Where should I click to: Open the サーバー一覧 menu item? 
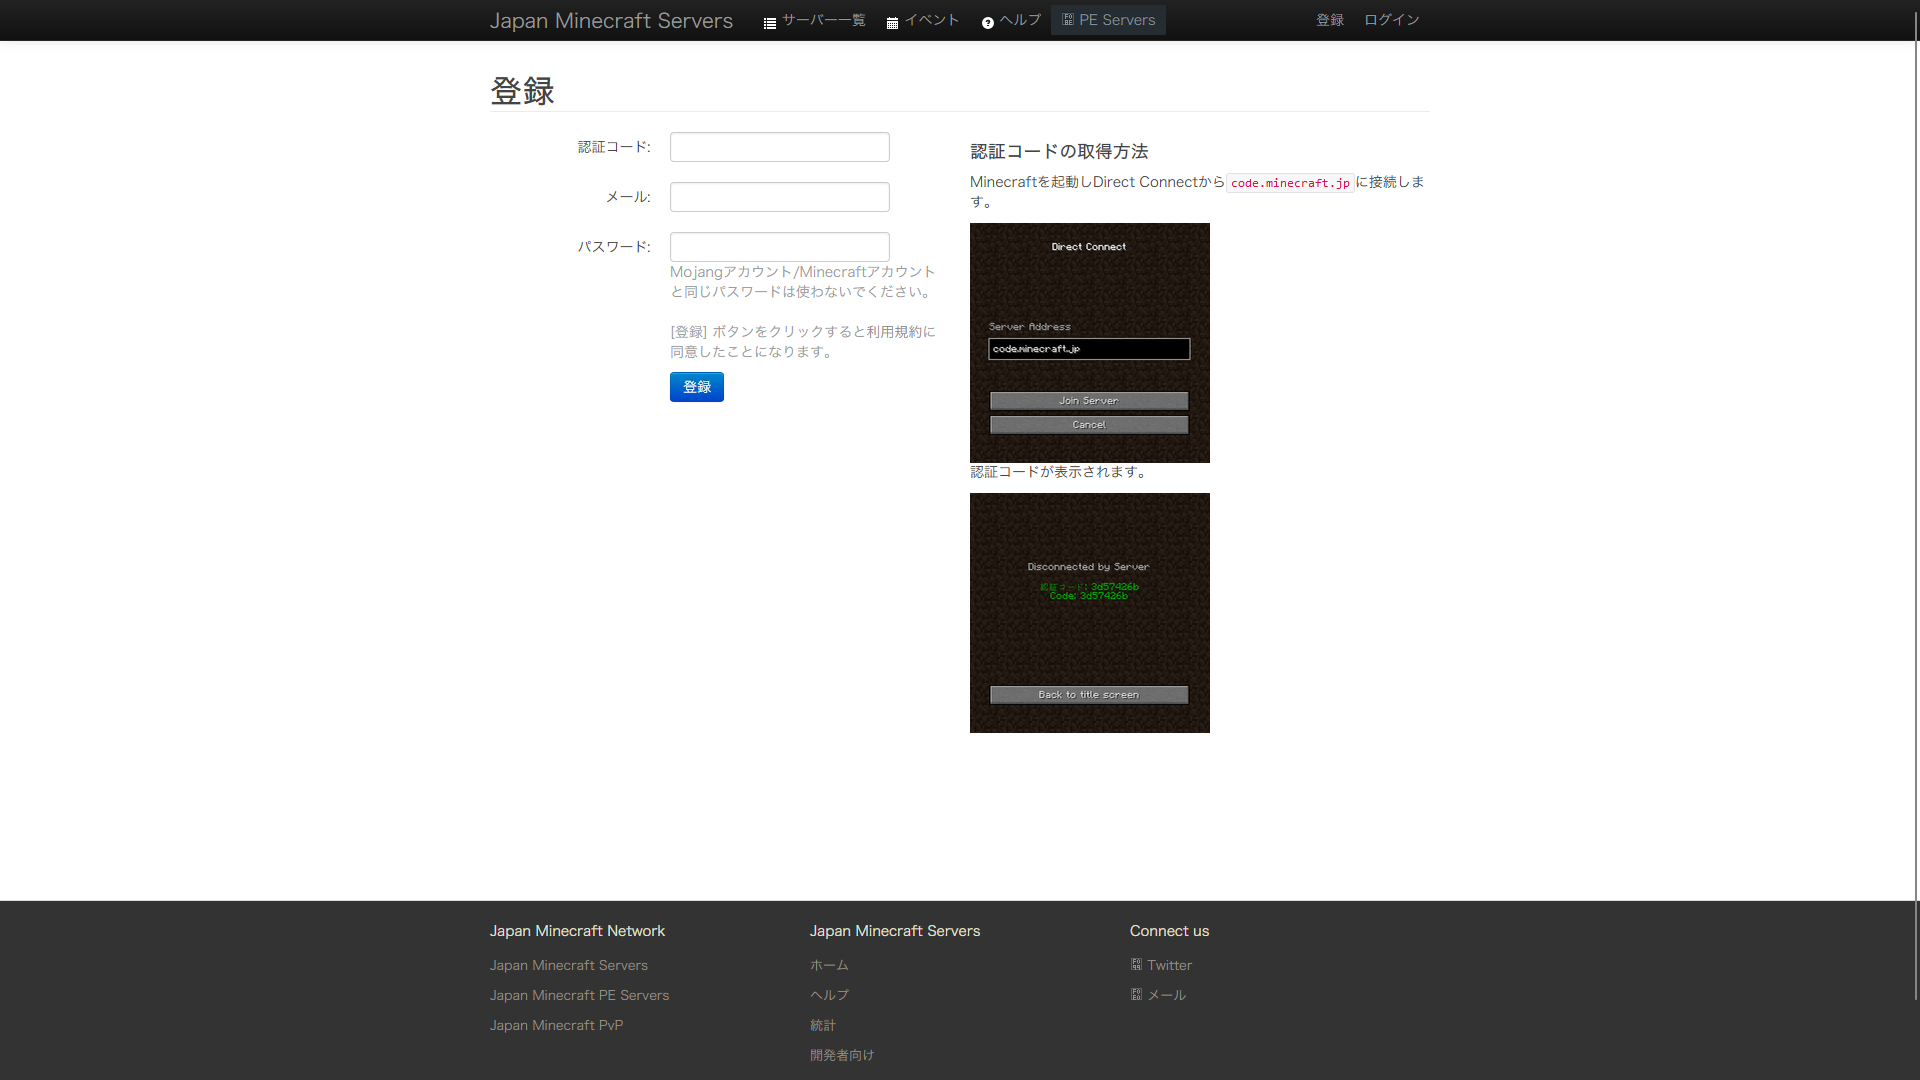point(823,20)
